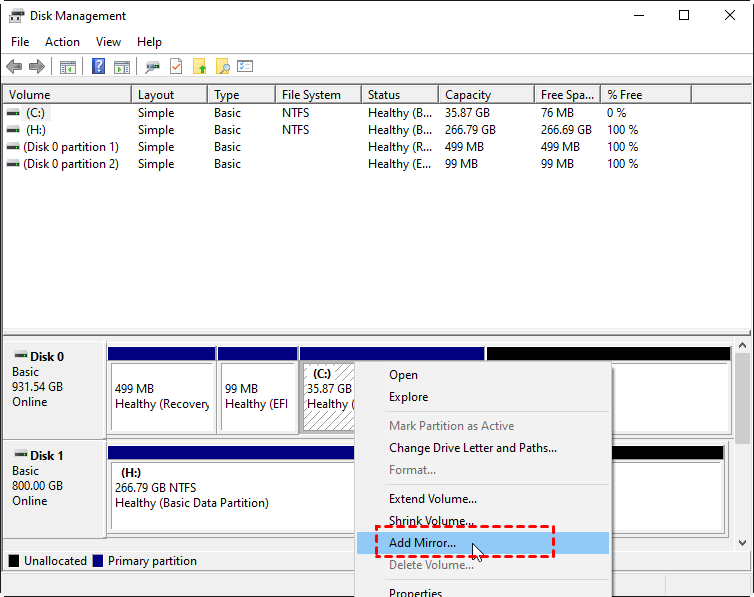Sort by the Capacity column header

(x=487, y=95)
